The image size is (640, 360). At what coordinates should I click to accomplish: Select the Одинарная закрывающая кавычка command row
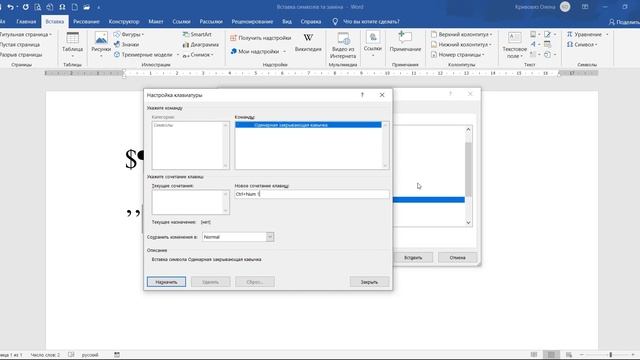[x=308, y=125]
